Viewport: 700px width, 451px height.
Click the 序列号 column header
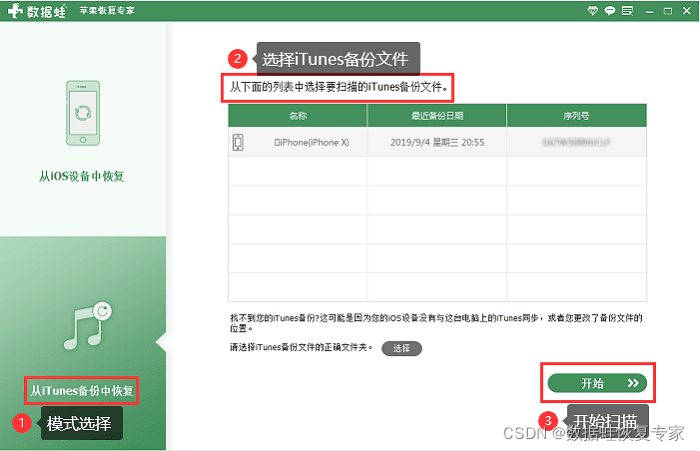(576, 116)
